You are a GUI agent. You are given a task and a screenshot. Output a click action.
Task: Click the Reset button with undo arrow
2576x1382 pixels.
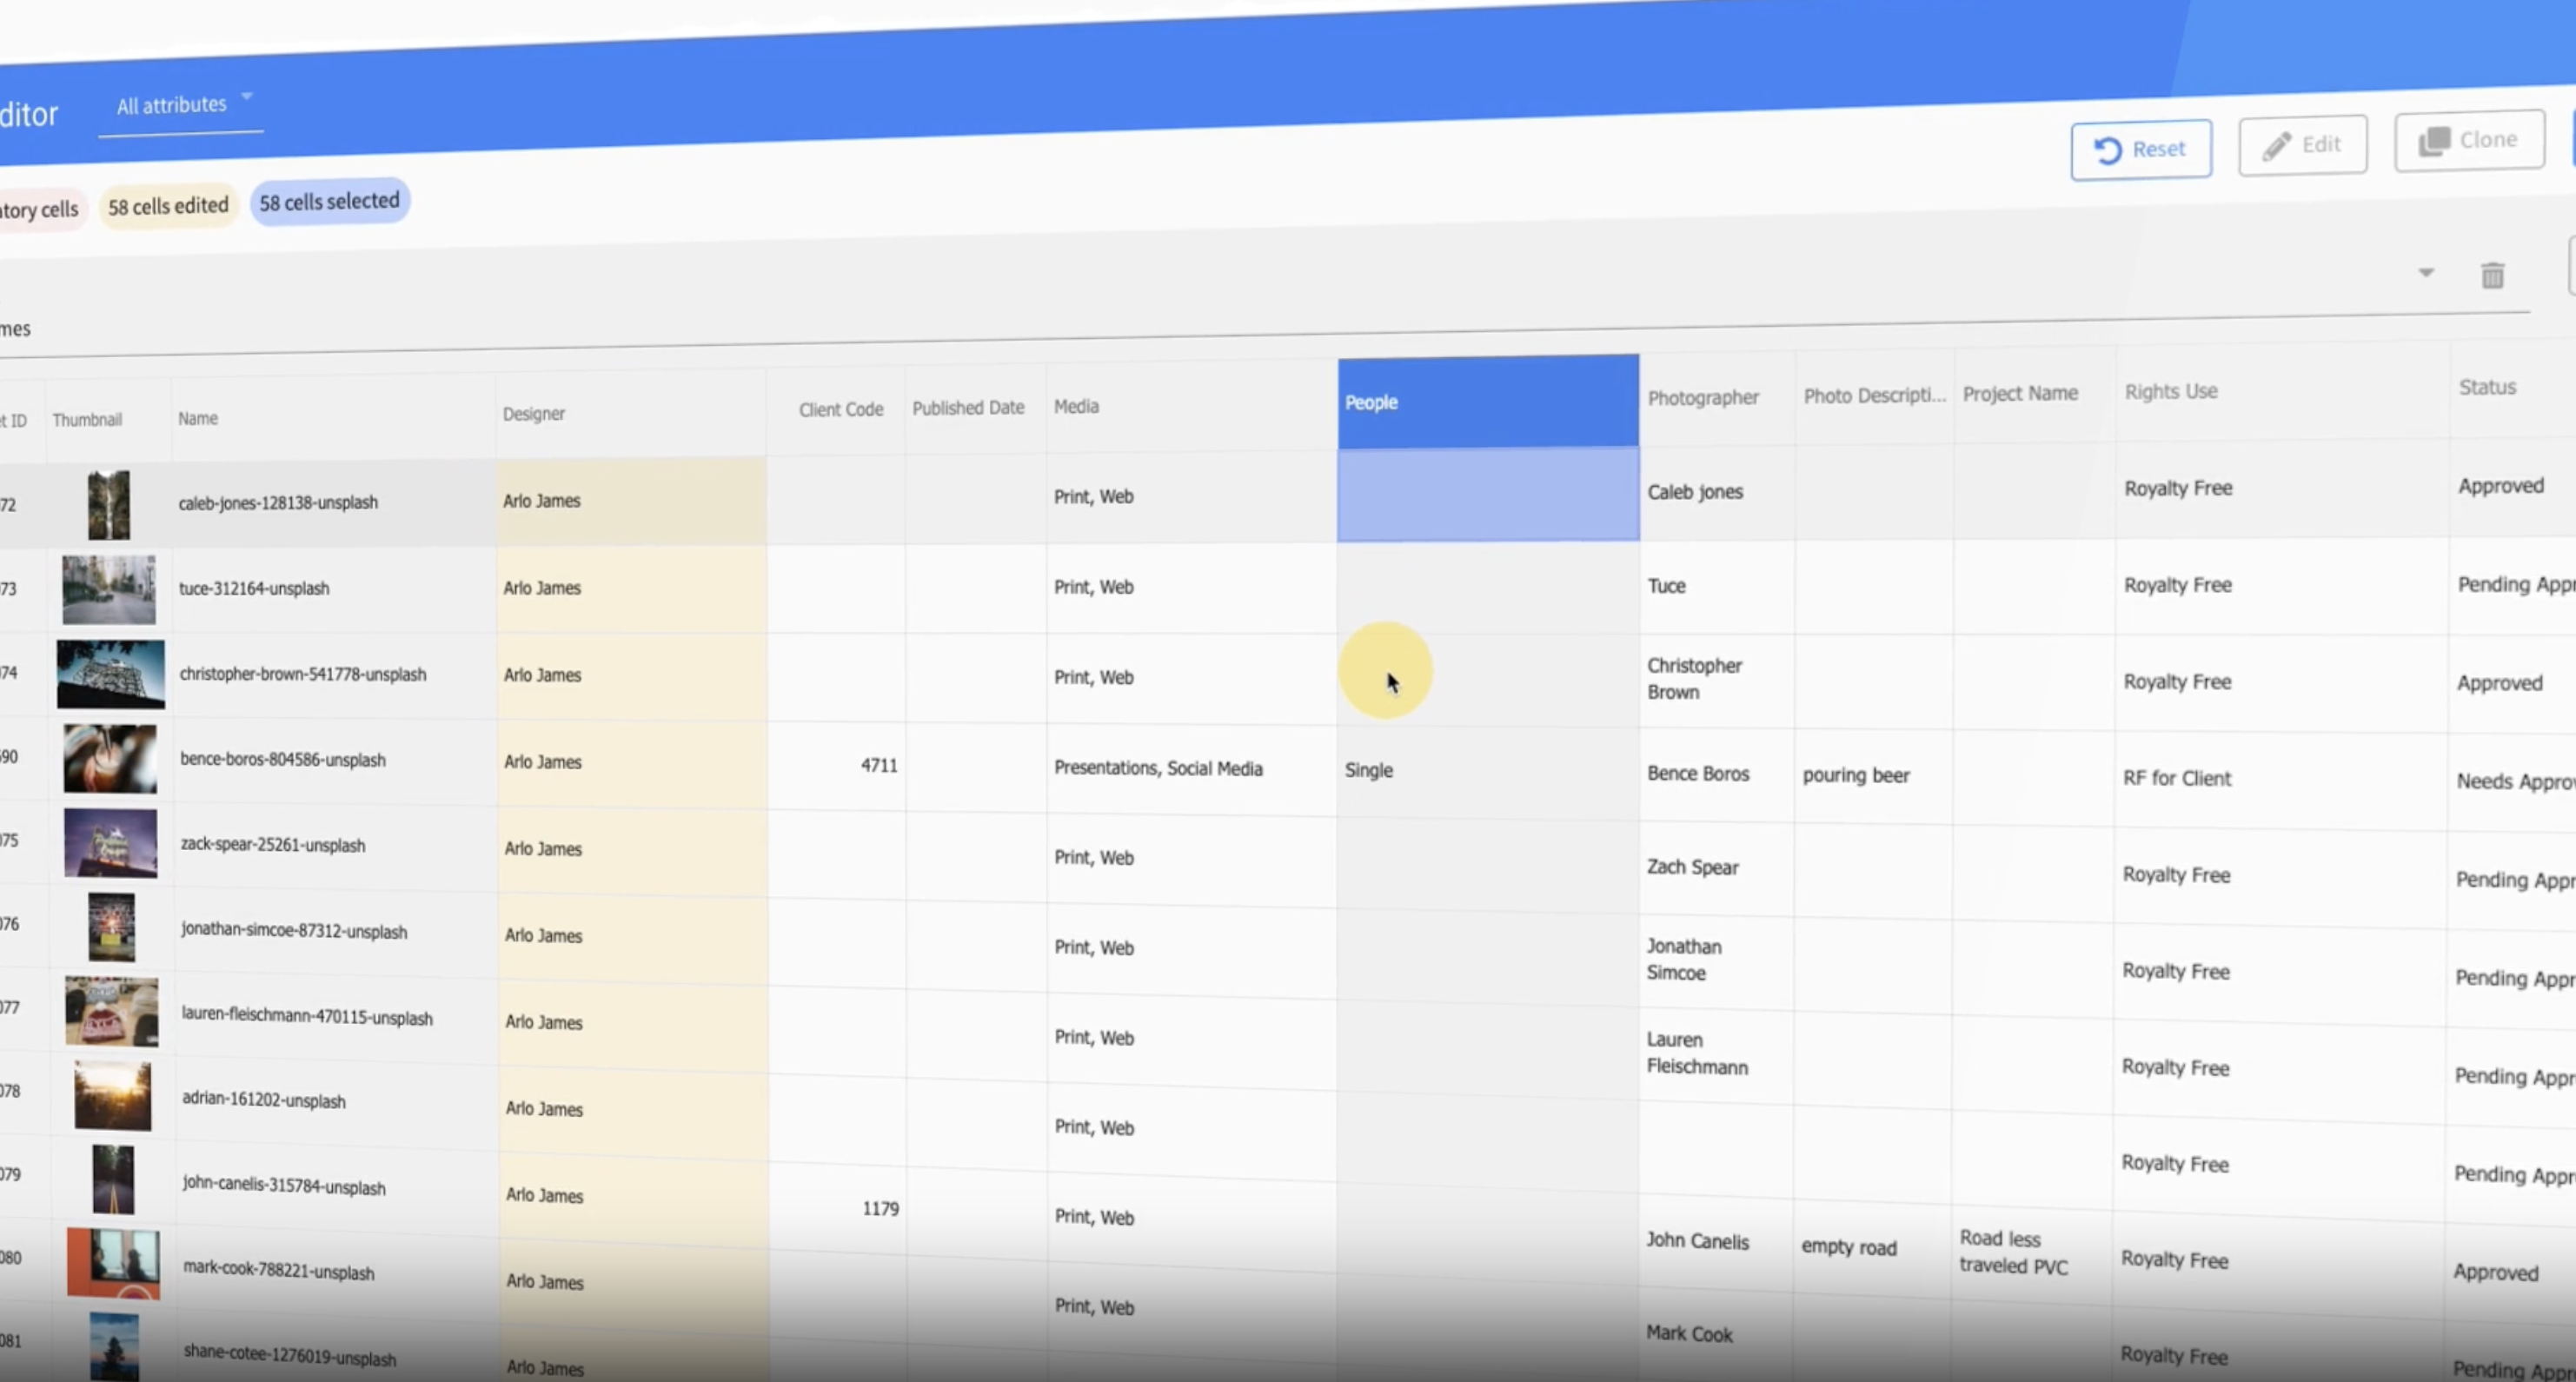point(2140,150)
